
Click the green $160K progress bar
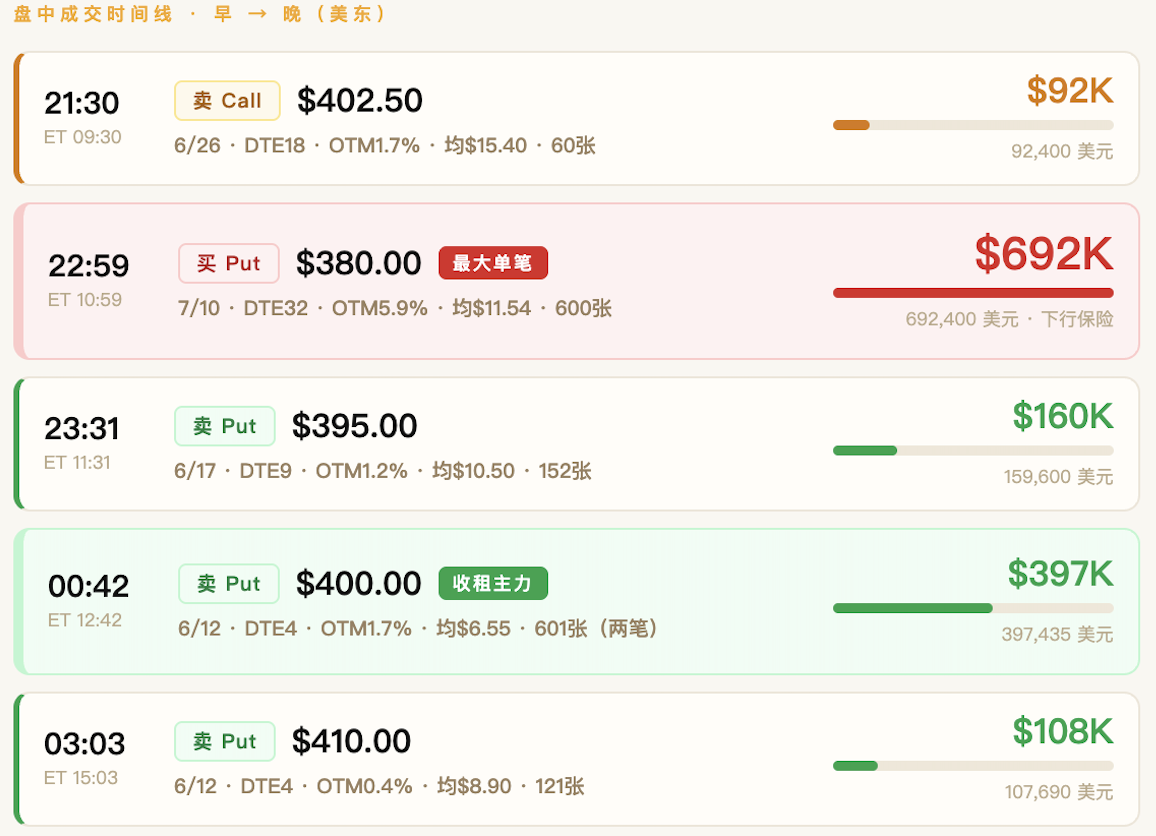click(973, 450)
